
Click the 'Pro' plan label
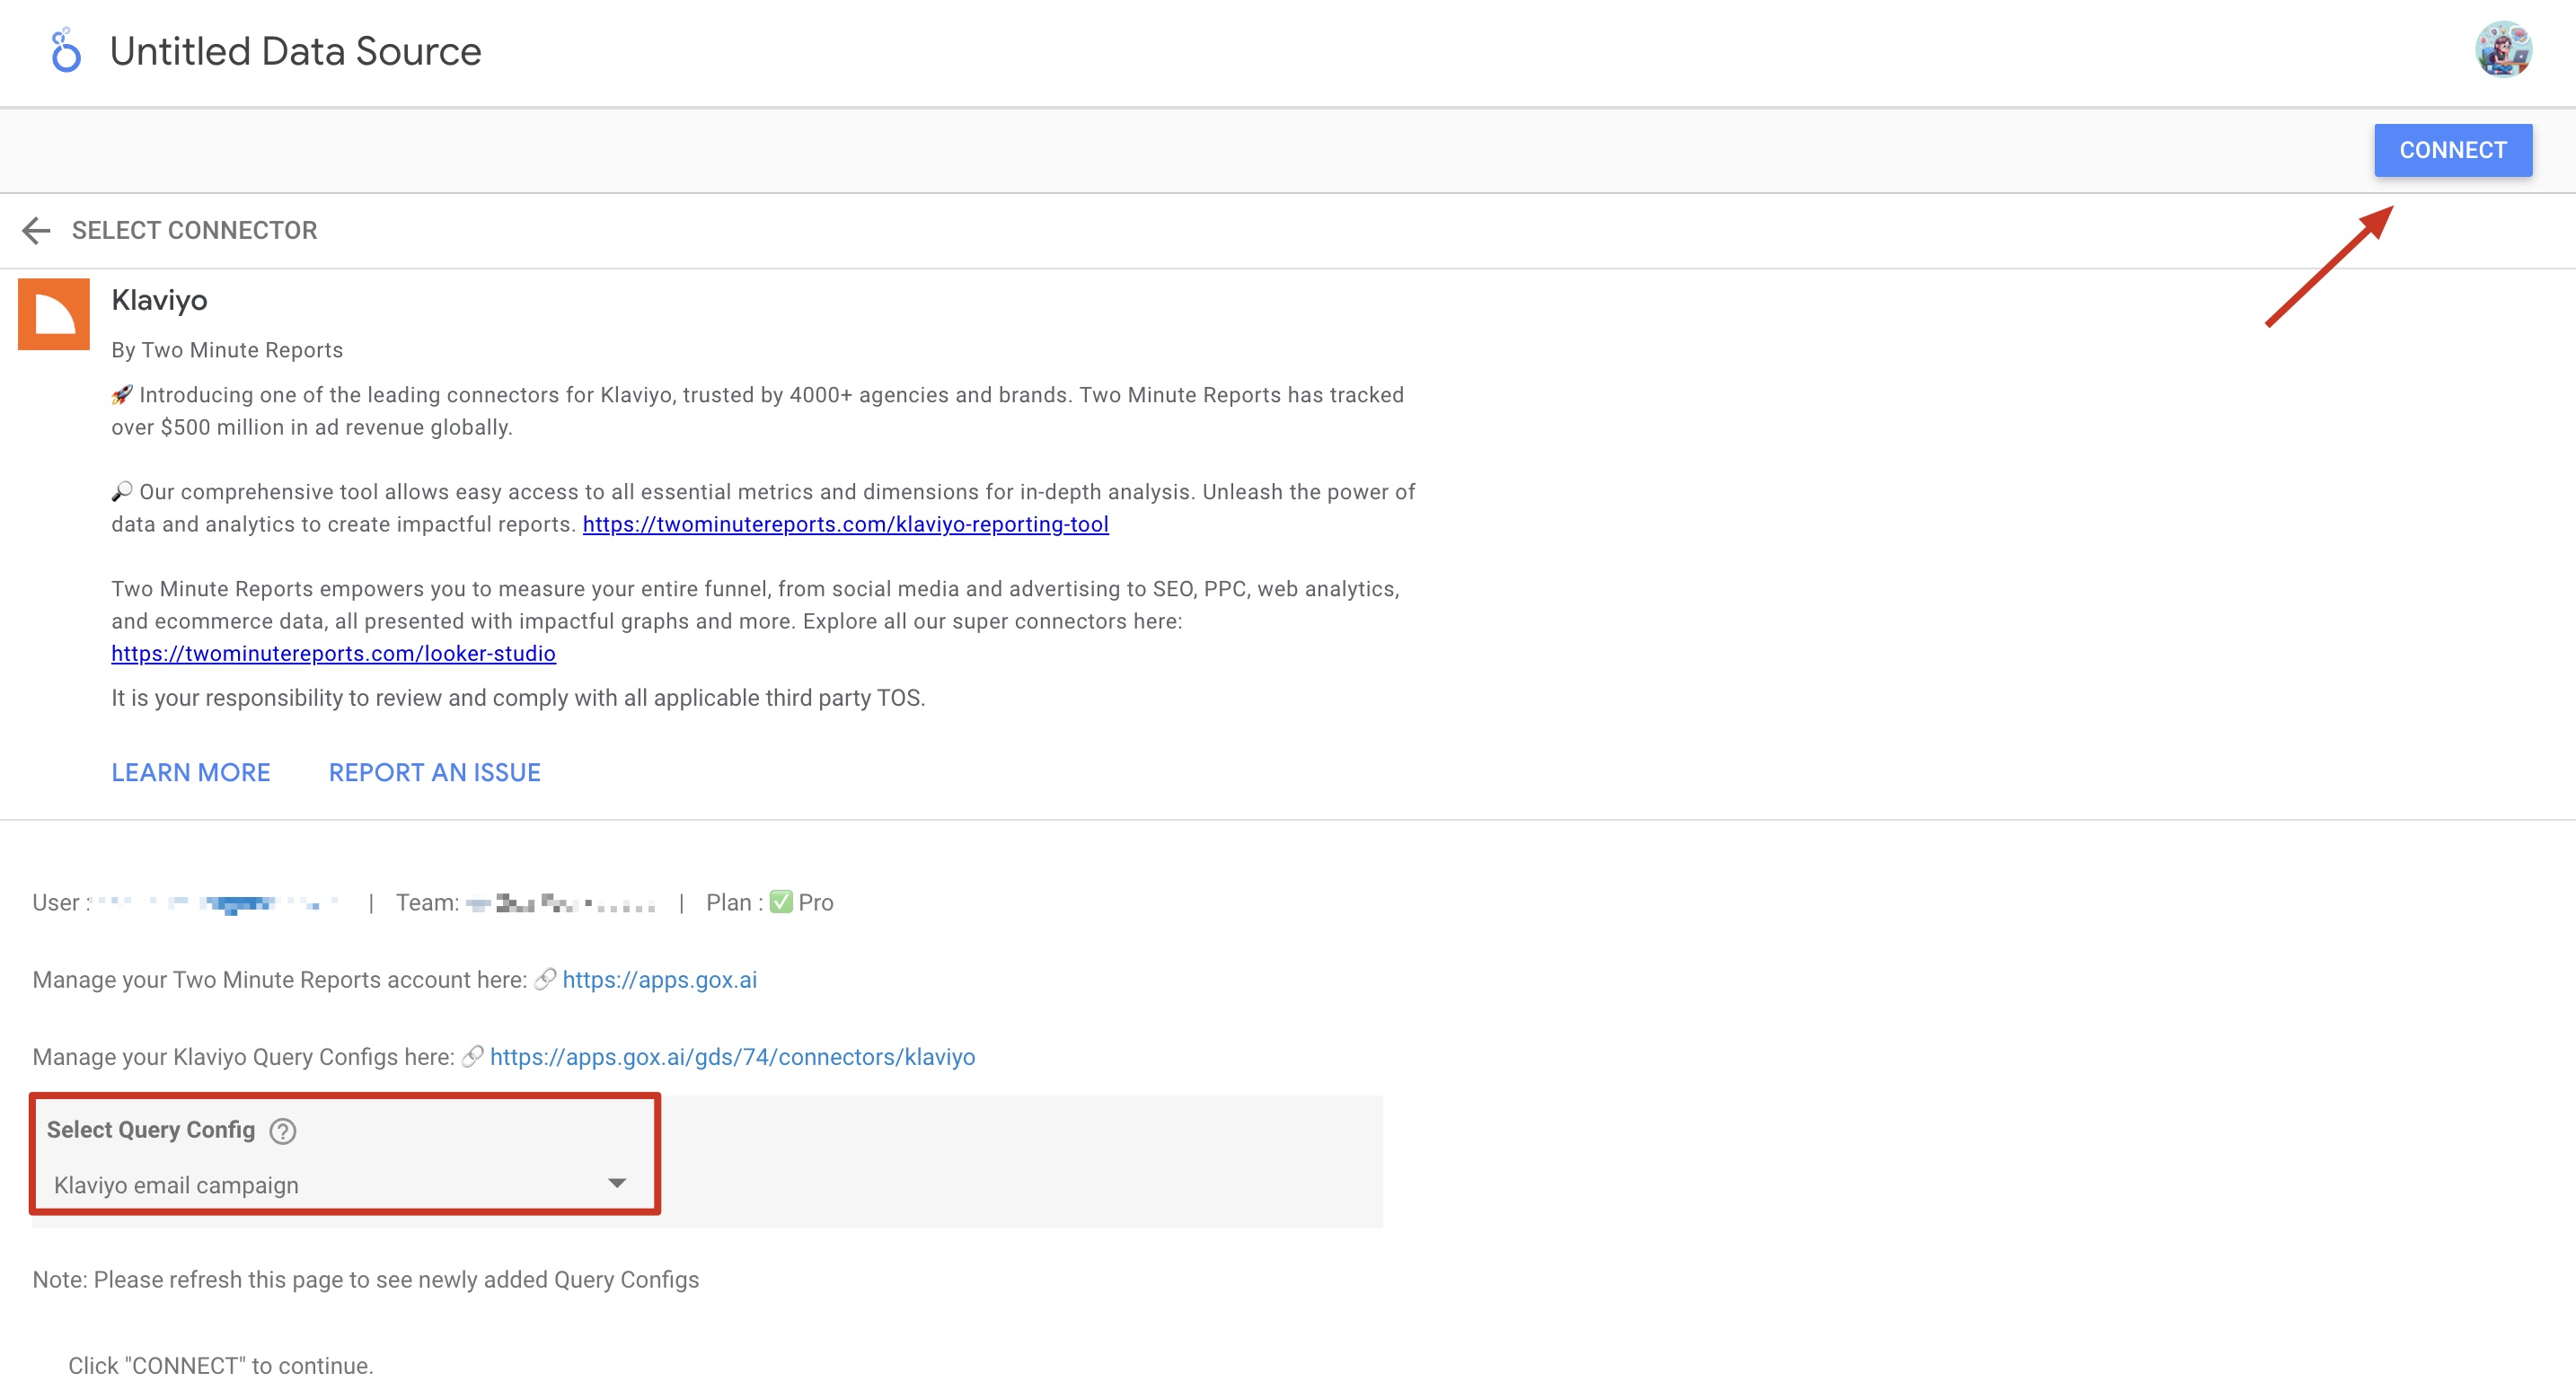(815, 903)
